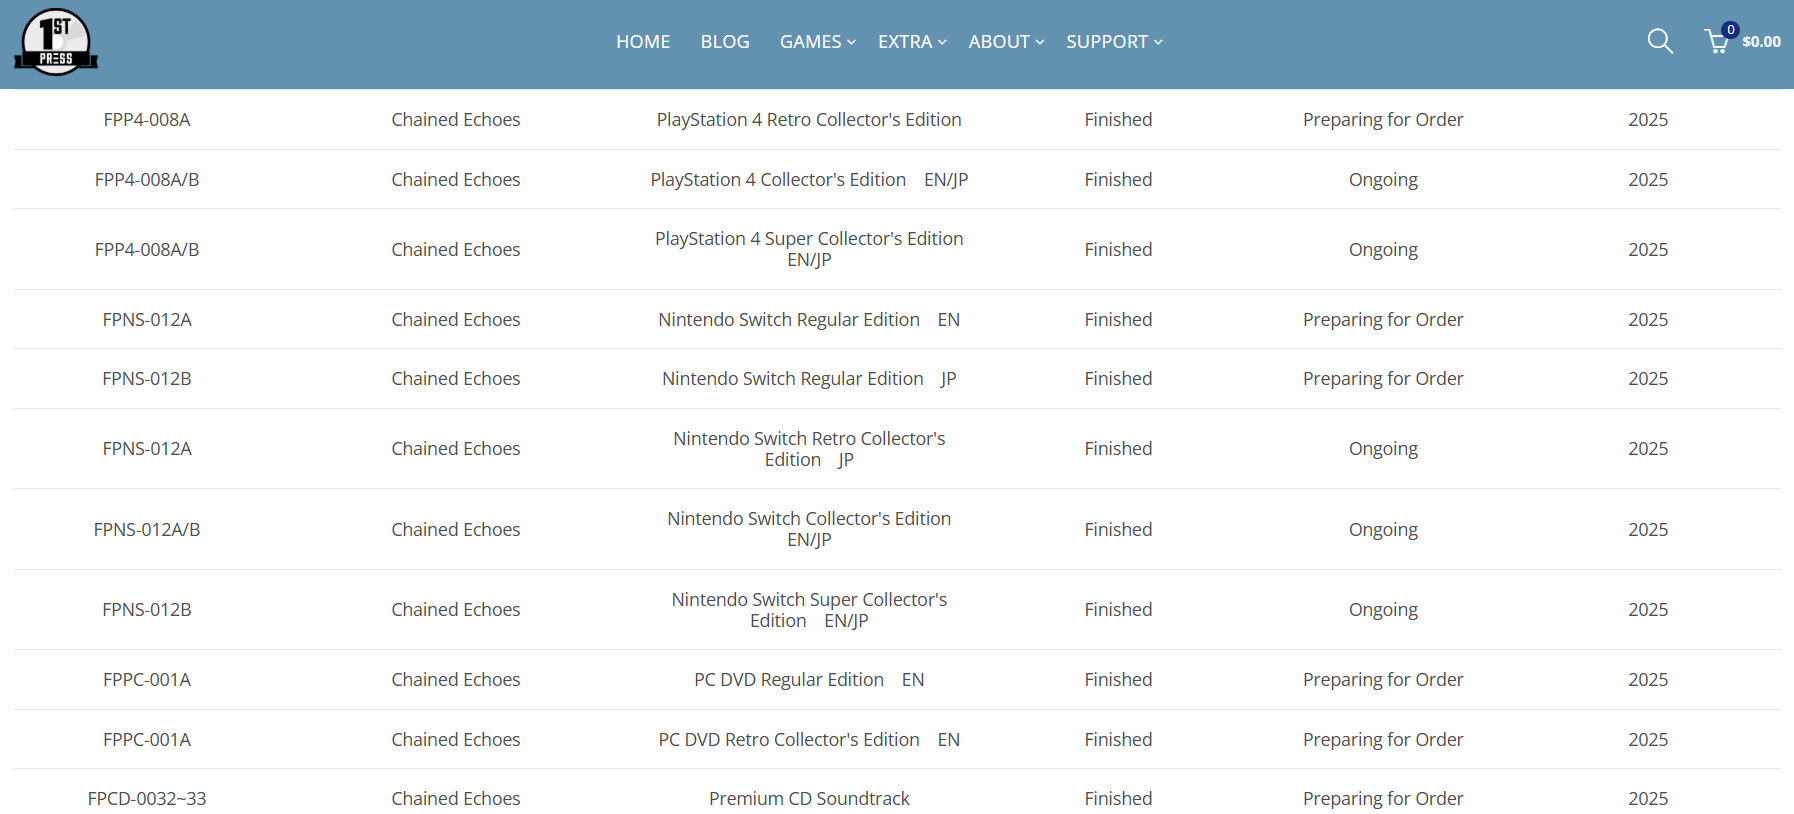Screen dimensions: 1794x814
Task: Click the $0.00 cart total
Action: pyautogui.click(x=1761, y=42)
